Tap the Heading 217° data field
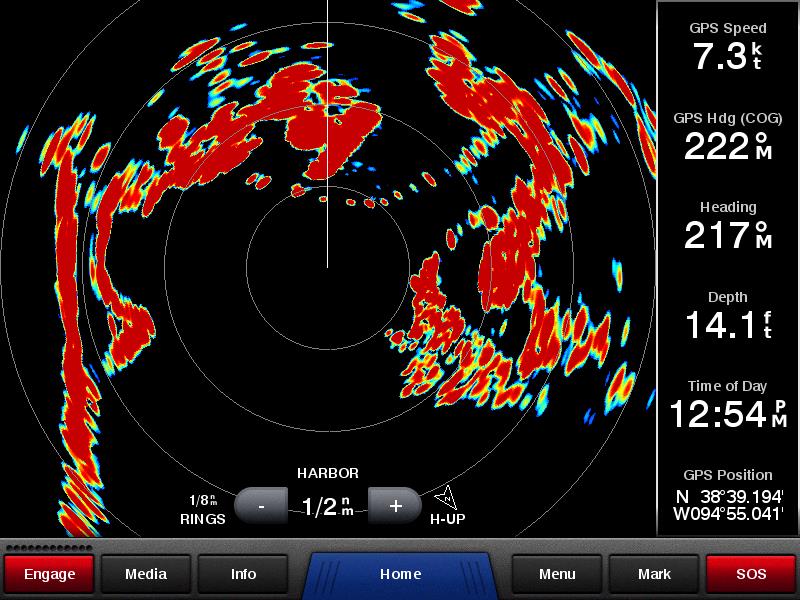 pyautogui.click(x=727, y=226)
